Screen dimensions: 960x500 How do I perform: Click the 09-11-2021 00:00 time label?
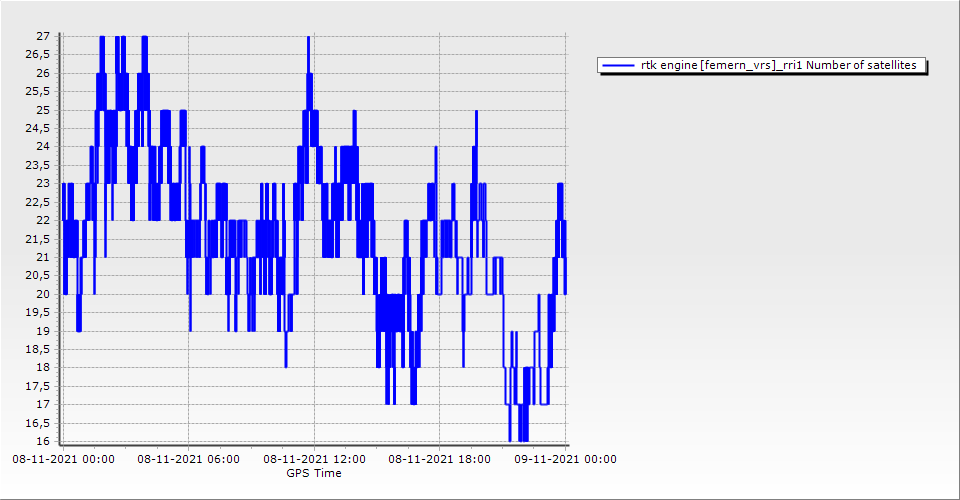point(564,459)
